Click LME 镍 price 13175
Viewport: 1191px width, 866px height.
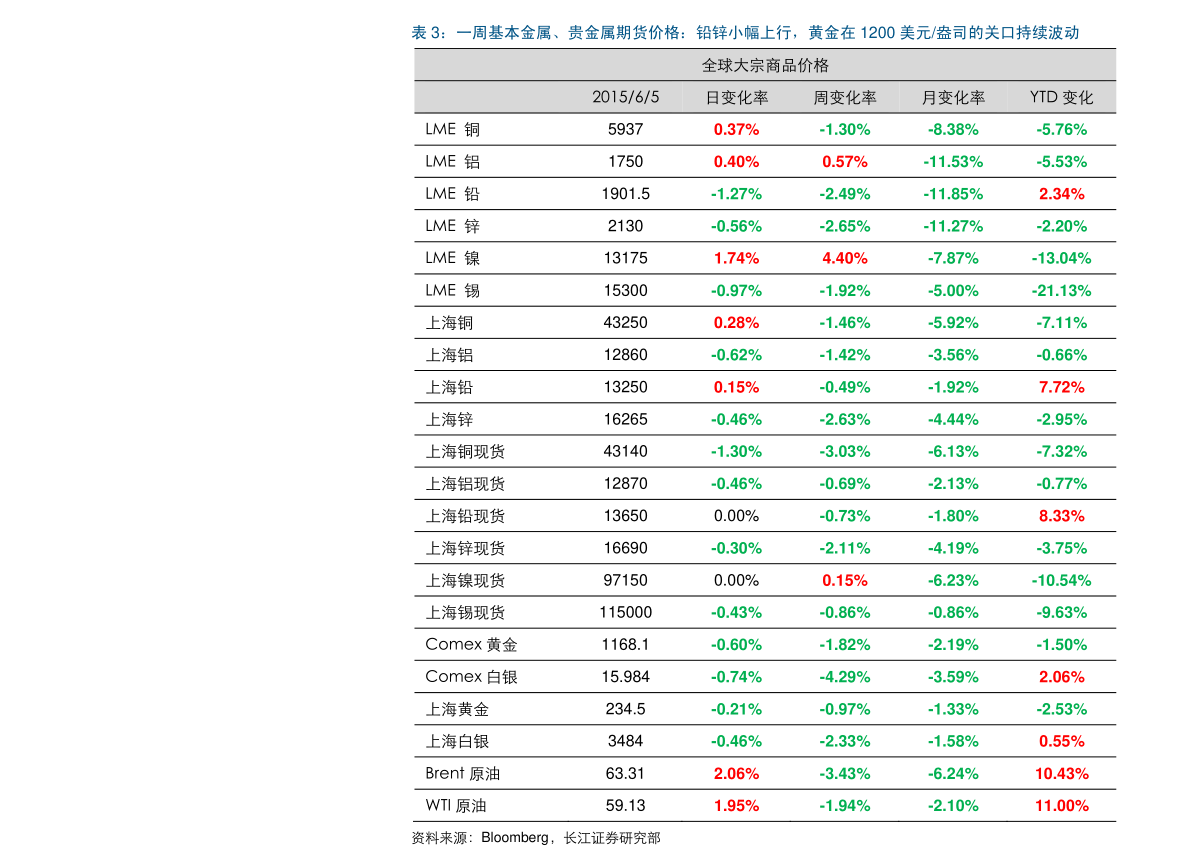[x=625, y=258]
